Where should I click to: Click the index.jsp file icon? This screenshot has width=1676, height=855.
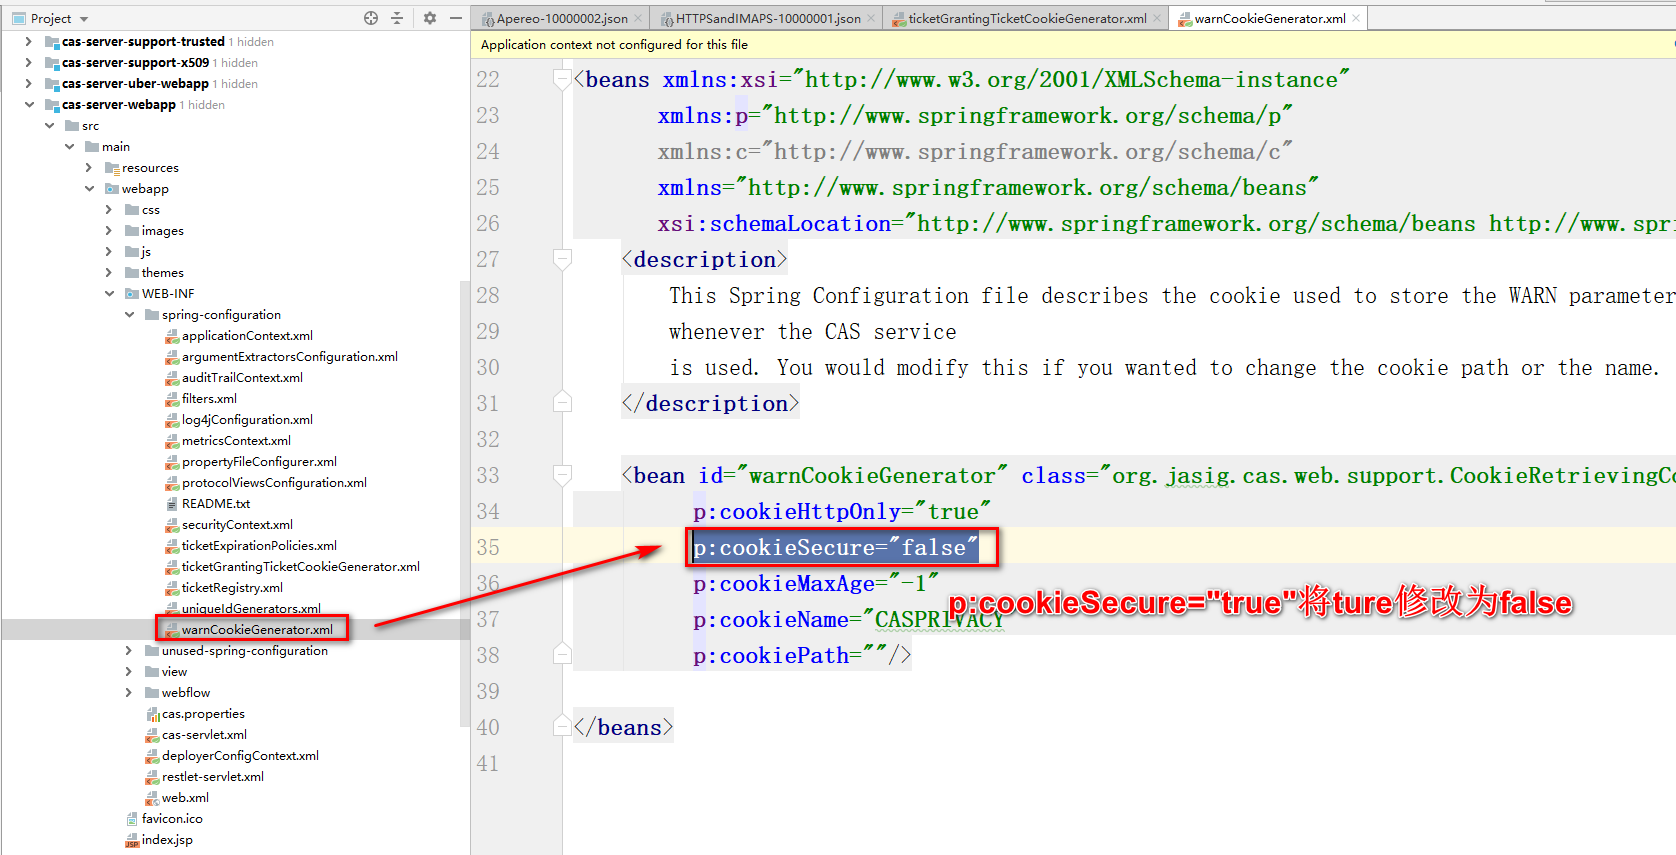pyautogui.click(x=132, y=840)
